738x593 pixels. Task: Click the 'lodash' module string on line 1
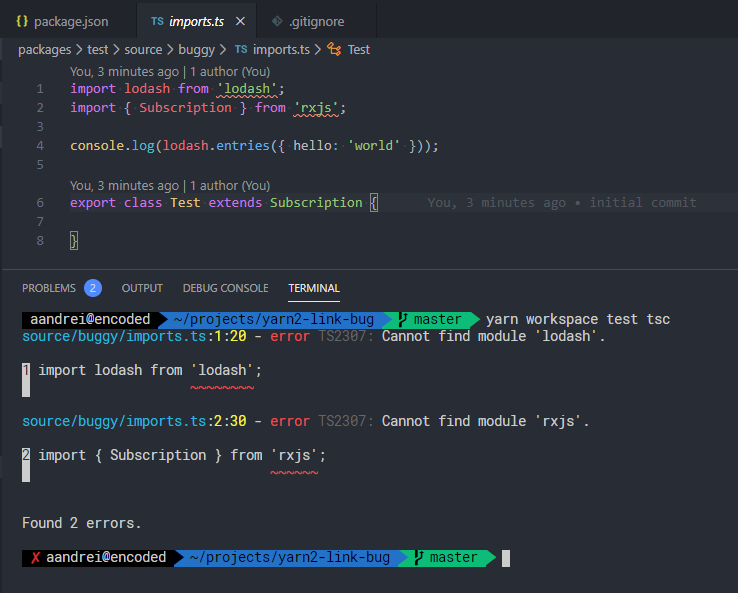[x=247, y=88]
